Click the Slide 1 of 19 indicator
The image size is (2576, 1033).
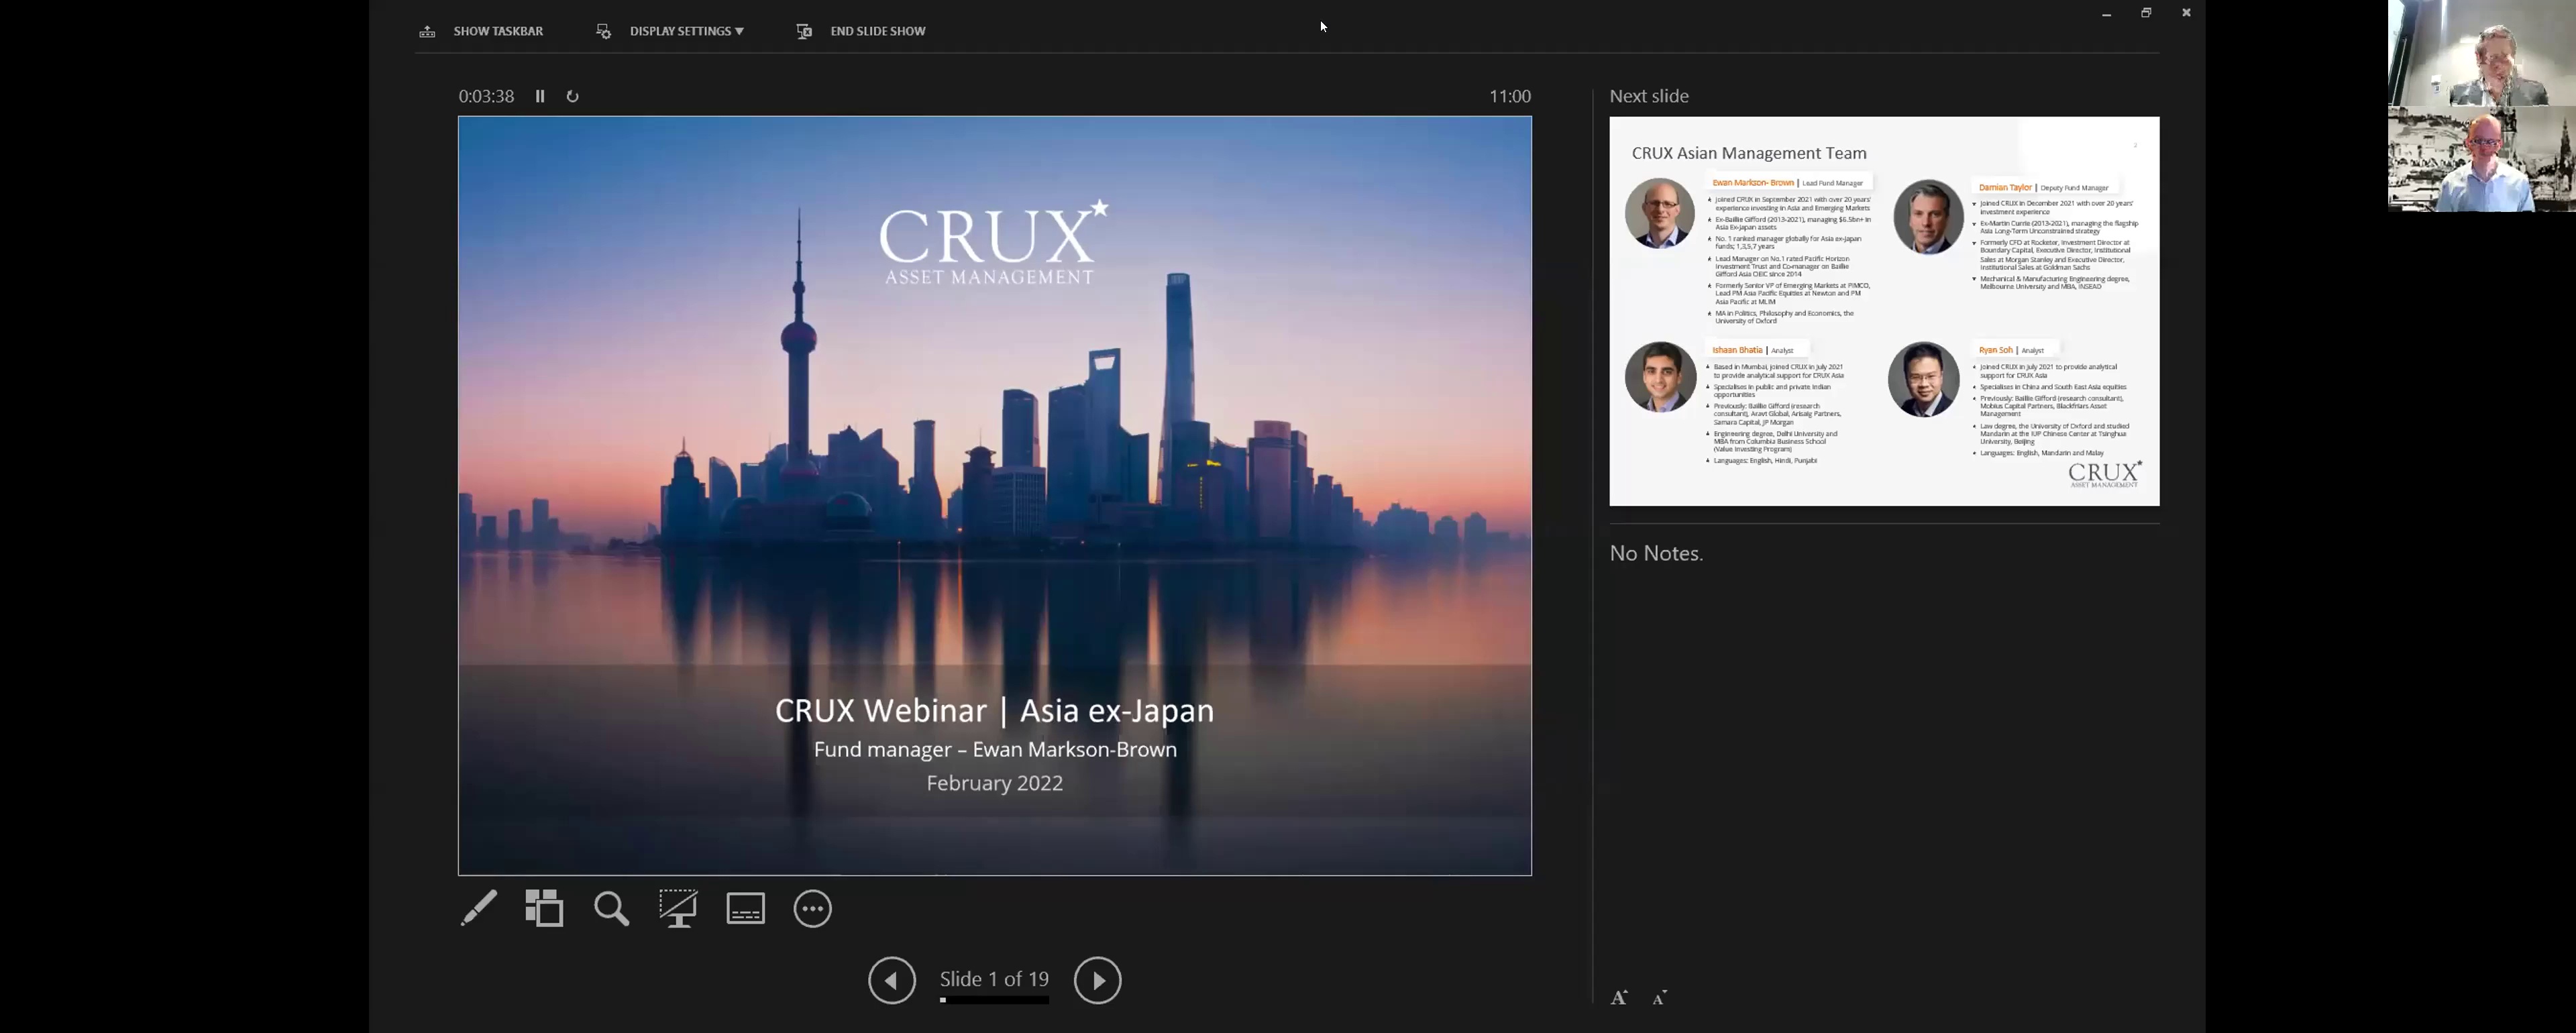point(995,979)
